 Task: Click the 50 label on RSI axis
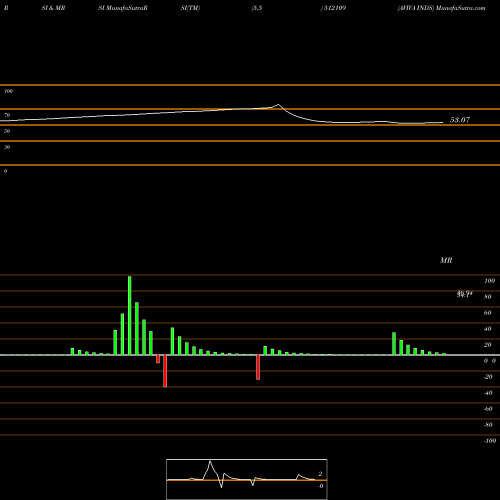[7, 131]
